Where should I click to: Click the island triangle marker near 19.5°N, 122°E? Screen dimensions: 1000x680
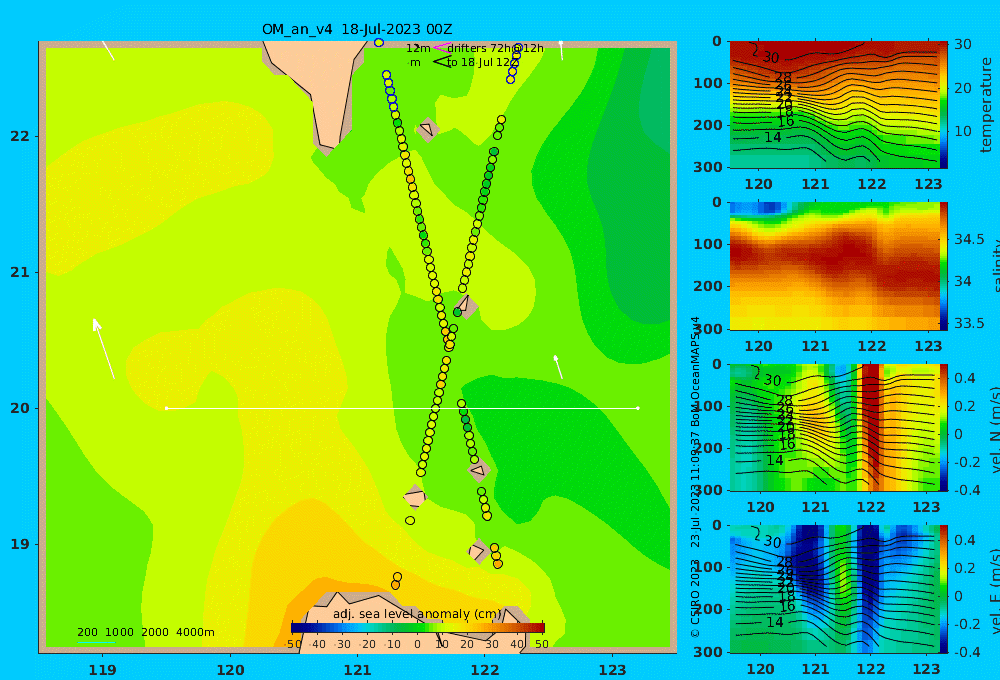478,471
